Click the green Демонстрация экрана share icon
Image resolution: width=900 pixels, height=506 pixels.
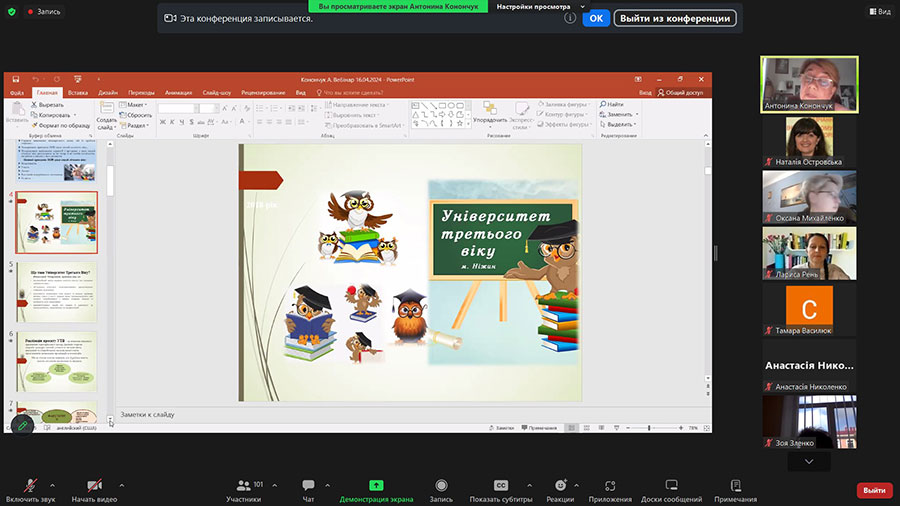coord(376,486)
